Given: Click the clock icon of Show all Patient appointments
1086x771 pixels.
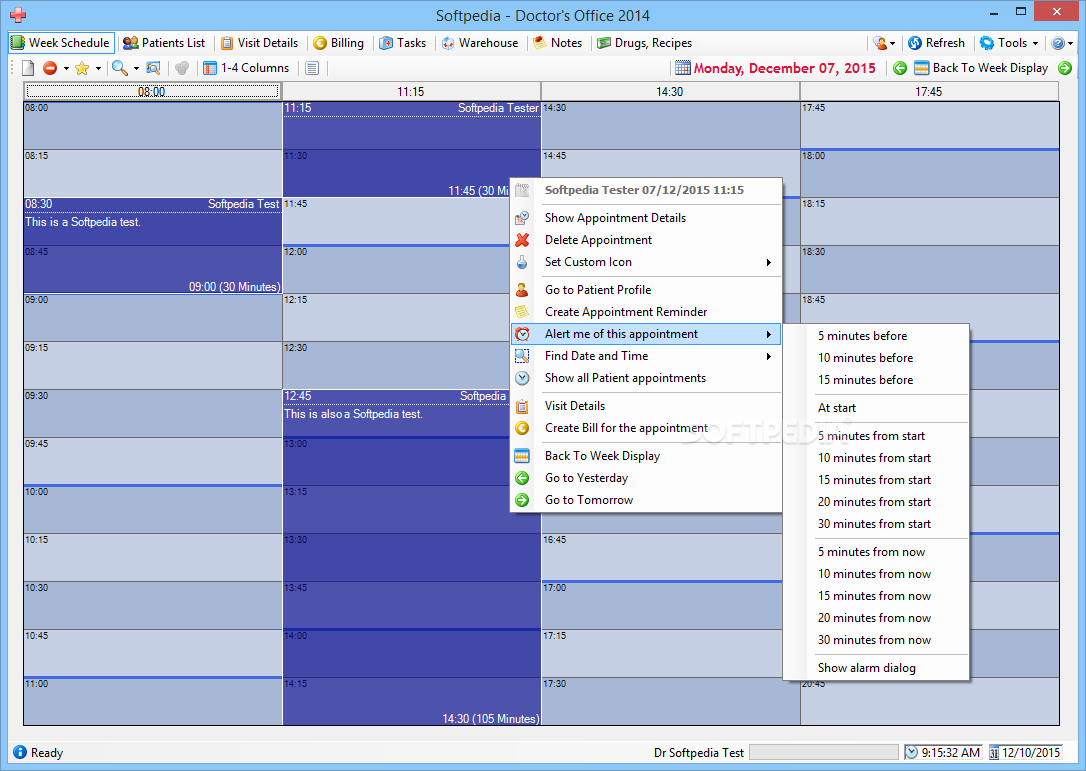Looking at the screenshot, I should [522, 378].
